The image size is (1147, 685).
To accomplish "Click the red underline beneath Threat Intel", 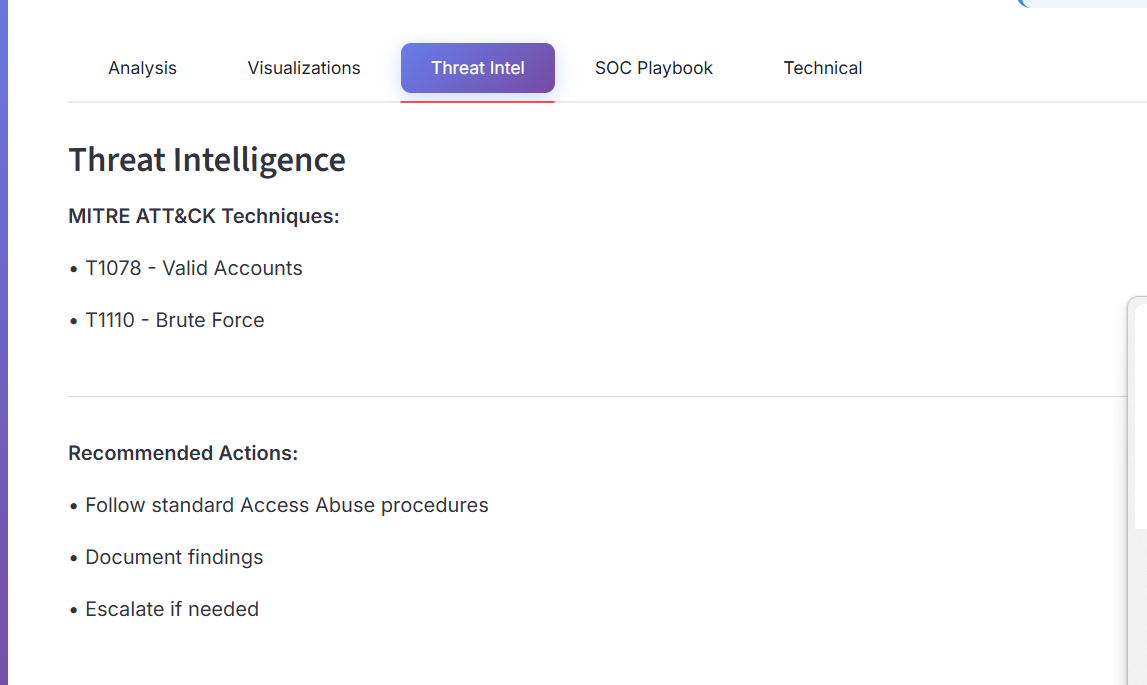I will point(477,101).
